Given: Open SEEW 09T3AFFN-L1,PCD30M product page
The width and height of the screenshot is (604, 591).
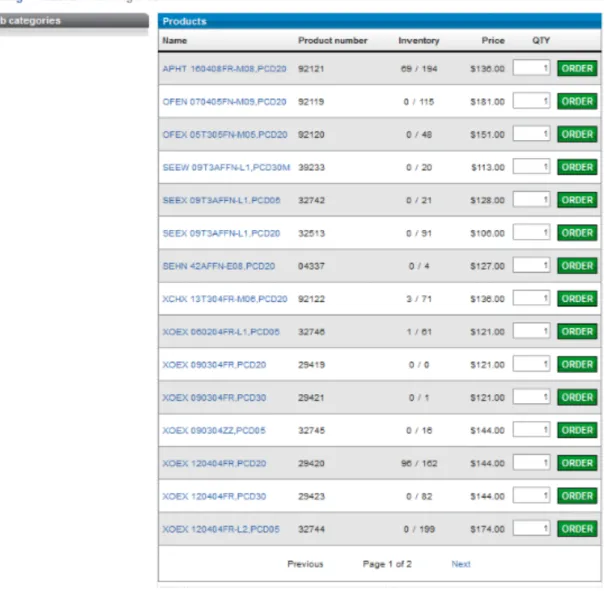Looking at the screenshot, I should [226, 168].
